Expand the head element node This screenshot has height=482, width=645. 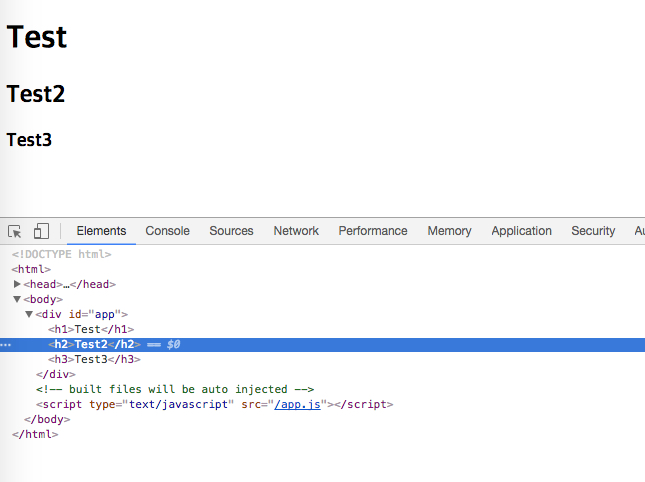tap(17, 284)
